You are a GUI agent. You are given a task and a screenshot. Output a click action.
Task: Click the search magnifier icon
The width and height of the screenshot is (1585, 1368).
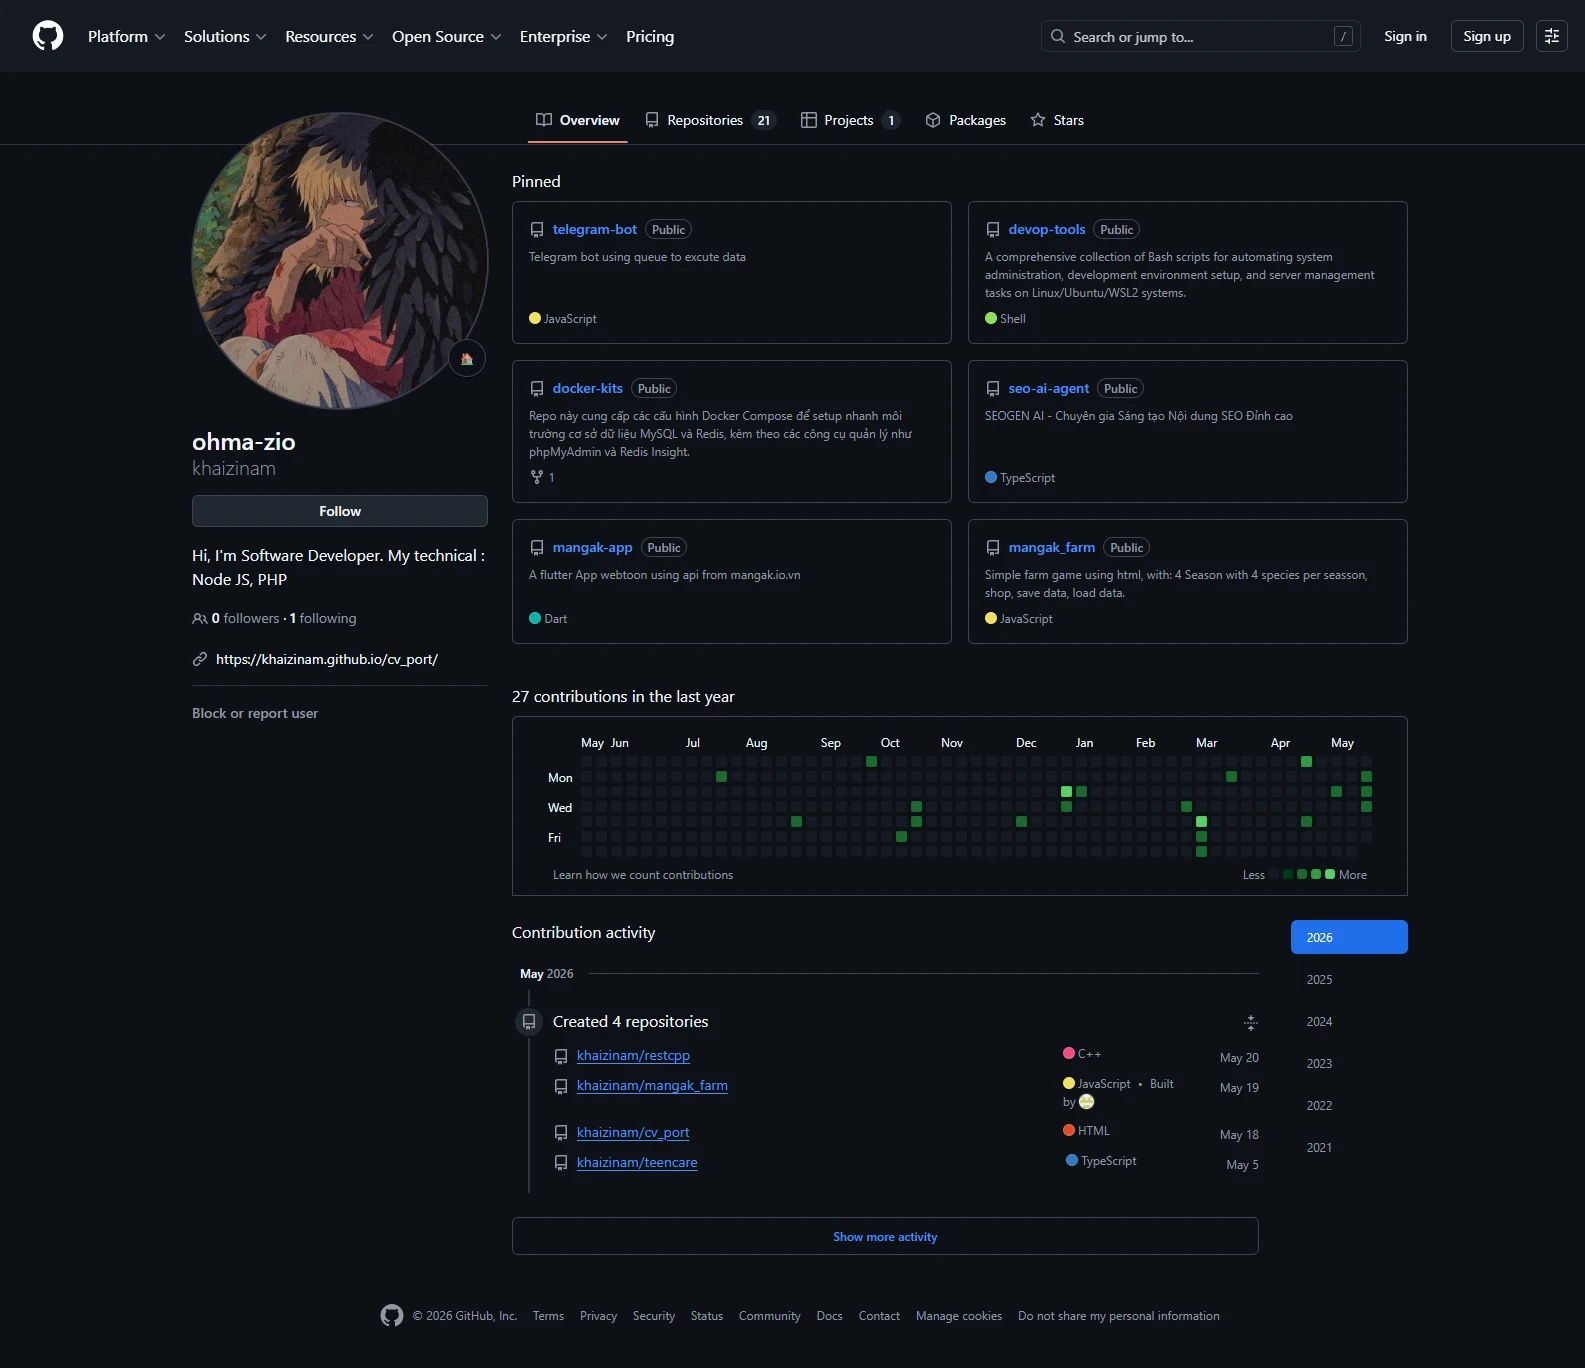pyautogui.click(x=1057, y=36)
